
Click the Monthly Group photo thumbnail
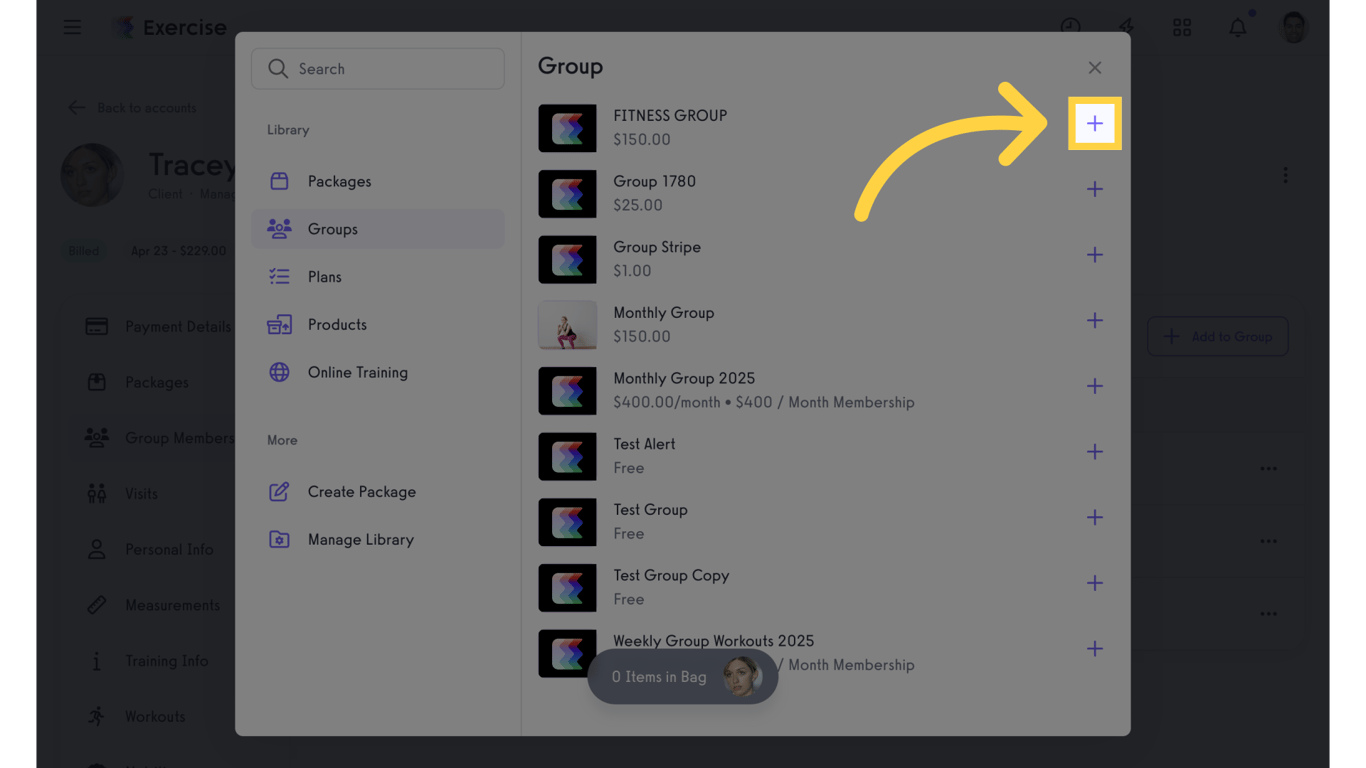click(567, 325)
